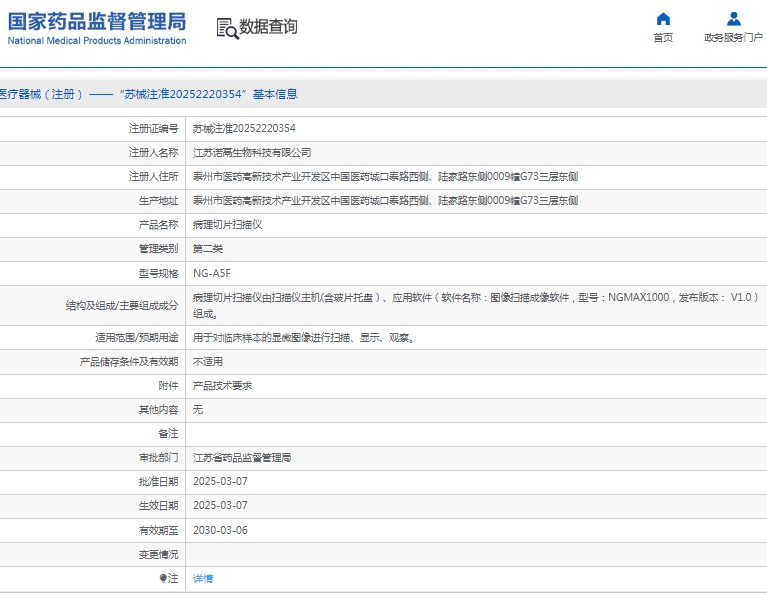Click the 不适用 storage condition value
This screenshot has height=595, width=767.
(x=207, y=362)
